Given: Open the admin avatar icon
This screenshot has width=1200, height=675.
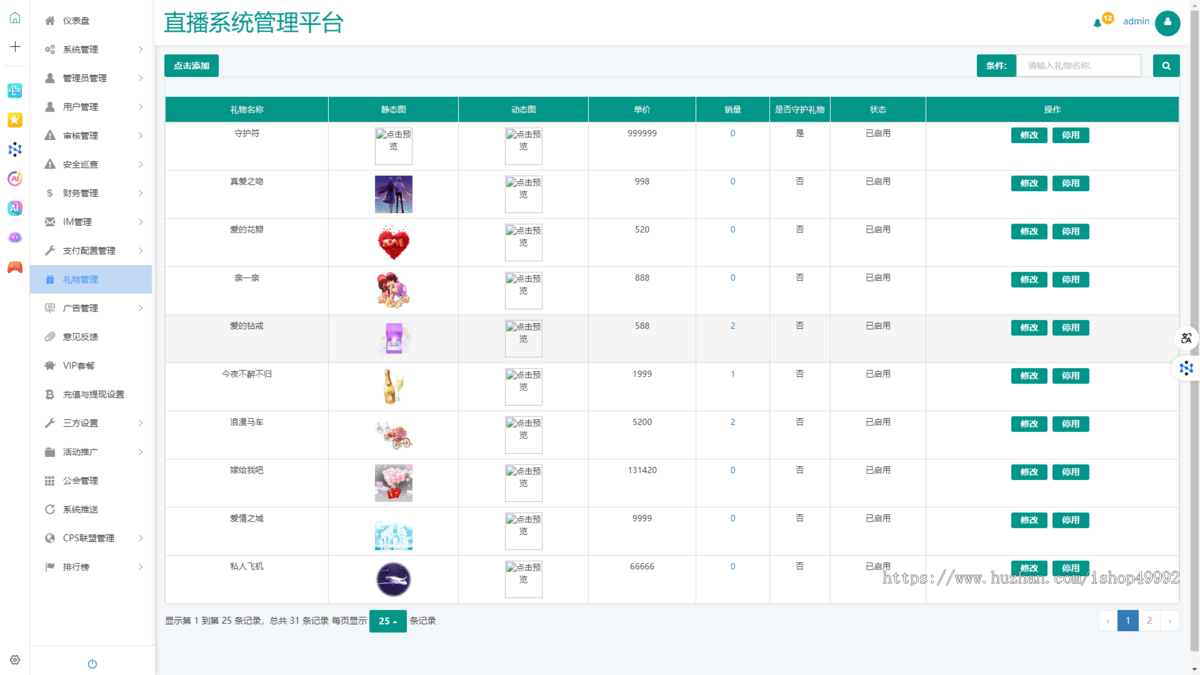Looking at the screenshot, I should [x=1167, y=22].
